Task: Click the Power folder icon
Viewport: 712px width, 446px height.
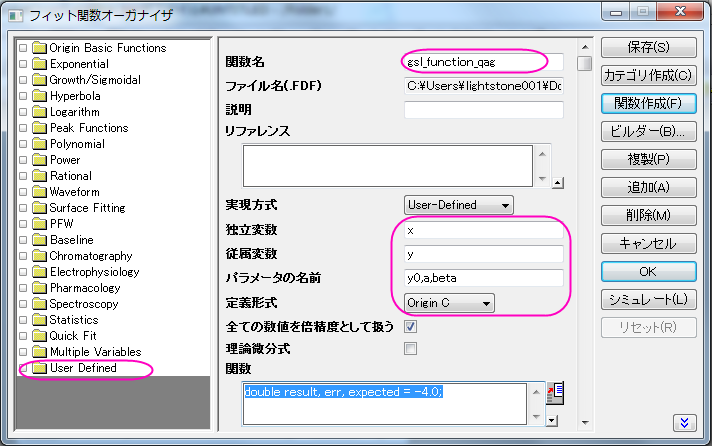Action: tap(40, 160)
